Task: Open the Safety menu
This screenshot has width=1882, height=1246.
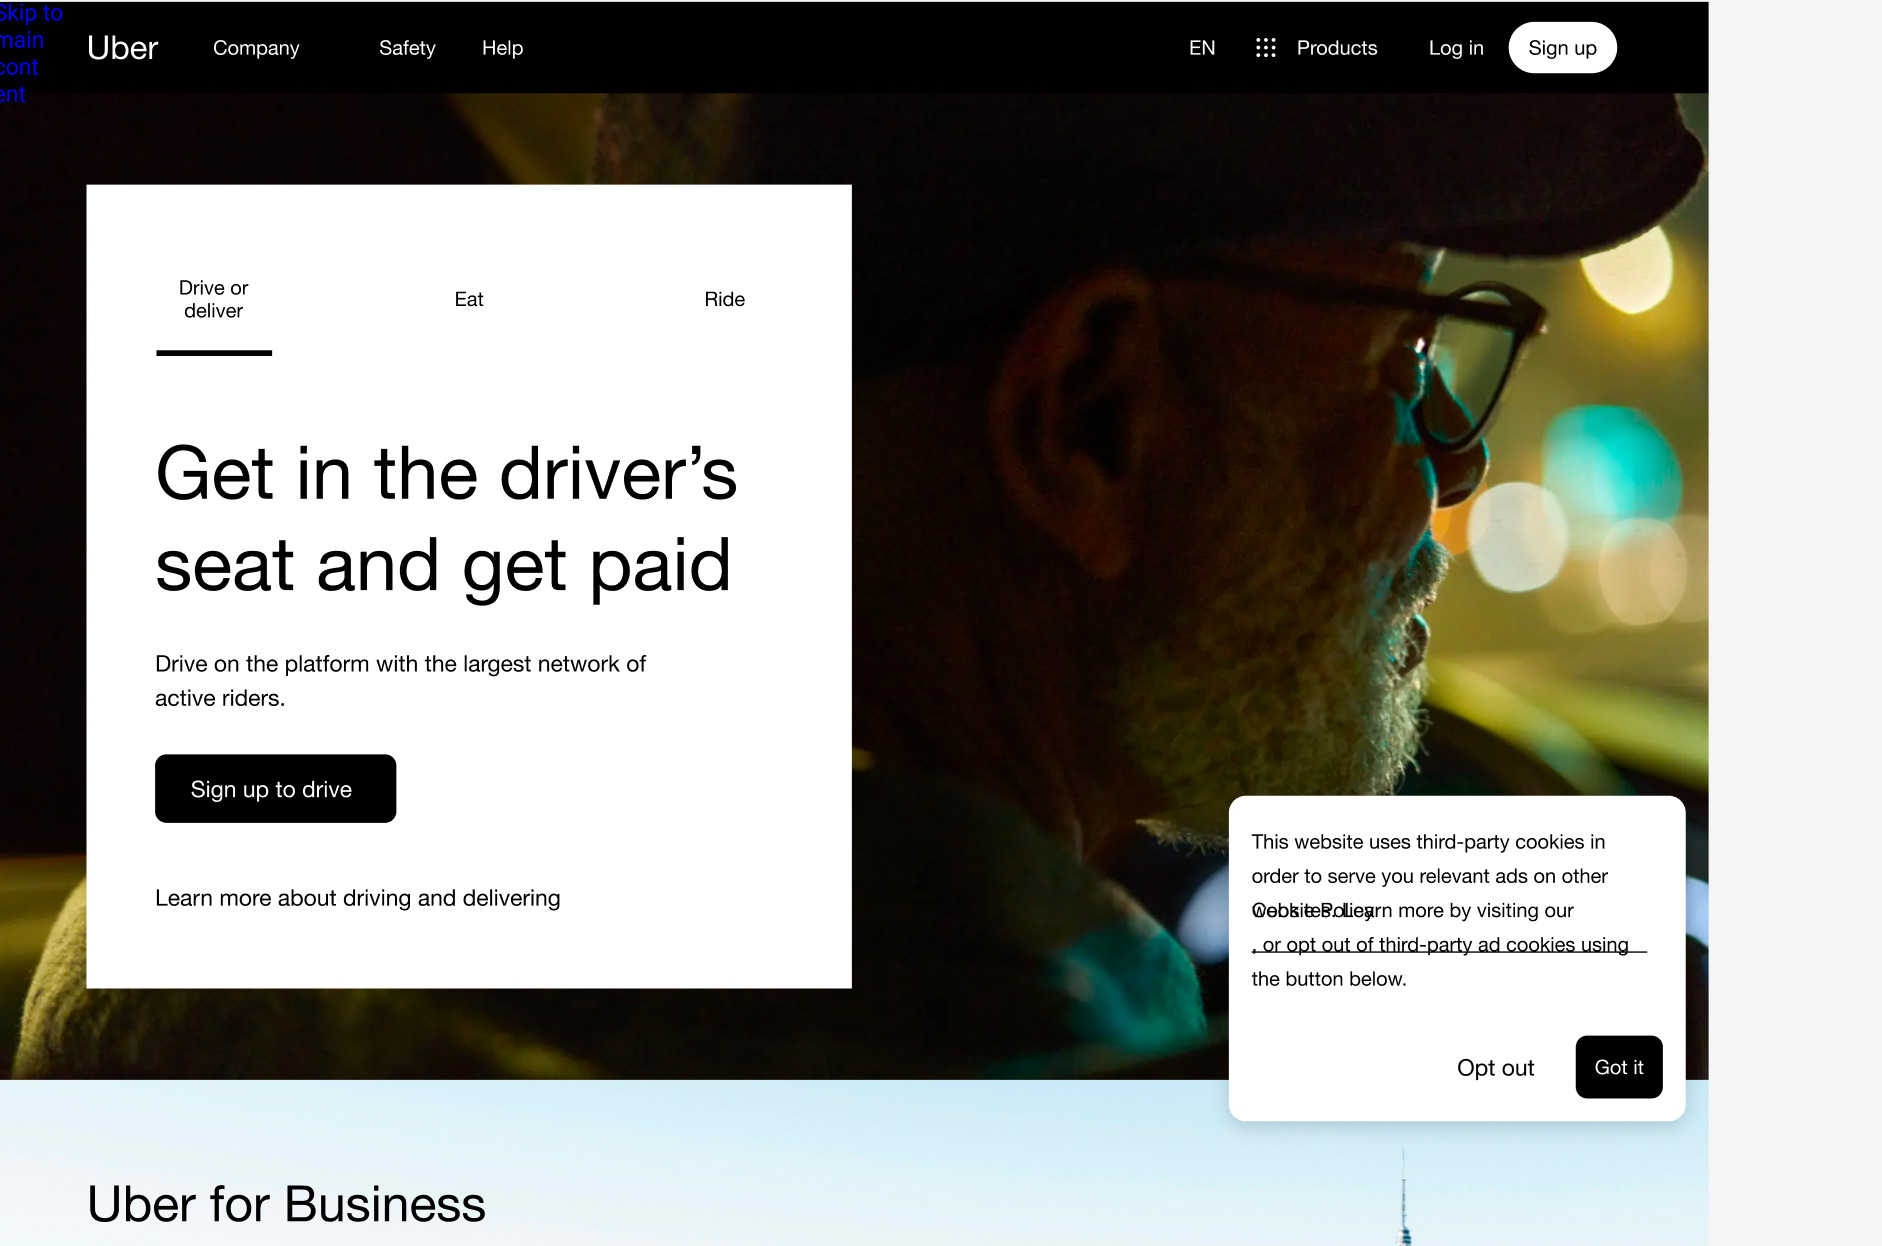Action: coord(407,47)
